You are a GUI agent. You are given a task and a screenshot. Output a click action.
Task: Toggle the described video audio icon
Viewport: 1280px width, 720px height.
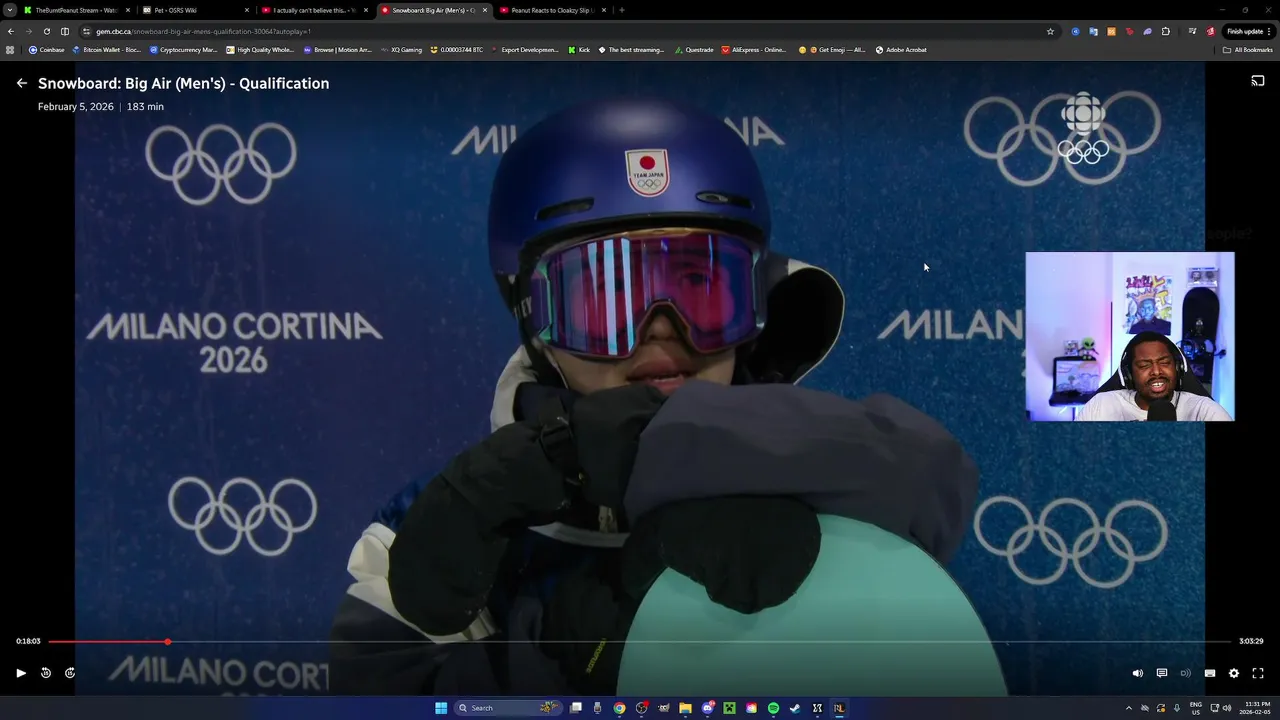click(1186, 673)
